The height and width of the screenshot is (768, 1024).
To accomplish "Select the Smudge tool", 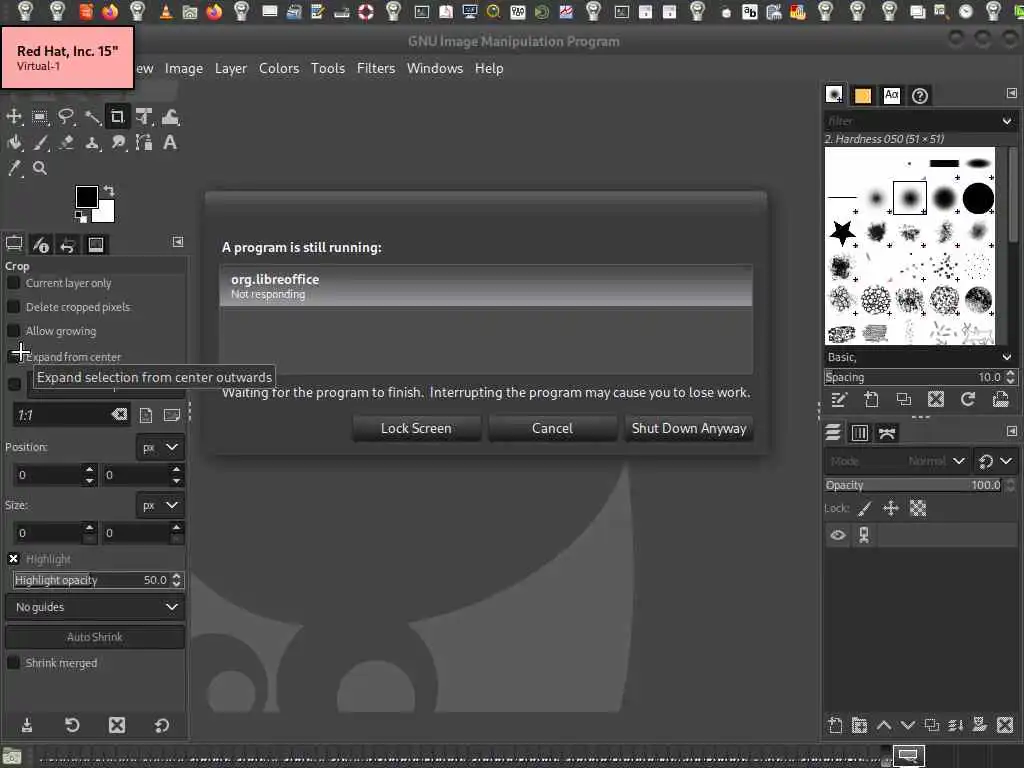I will (118, 142).
